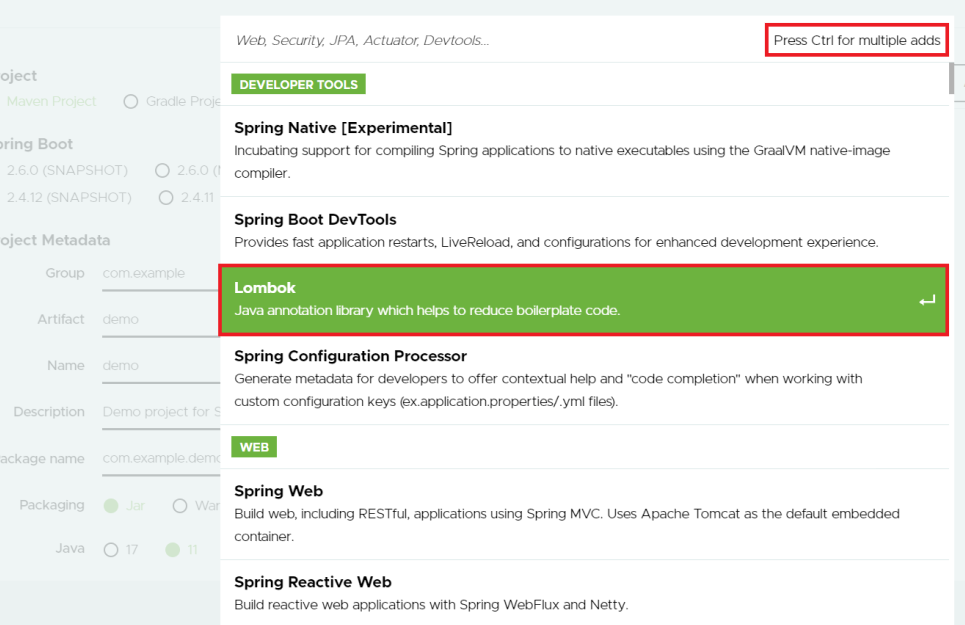The width and height of the screenshot is (965, 625).
Task: Select Jar packaging radio button
Action: point(111,506)
